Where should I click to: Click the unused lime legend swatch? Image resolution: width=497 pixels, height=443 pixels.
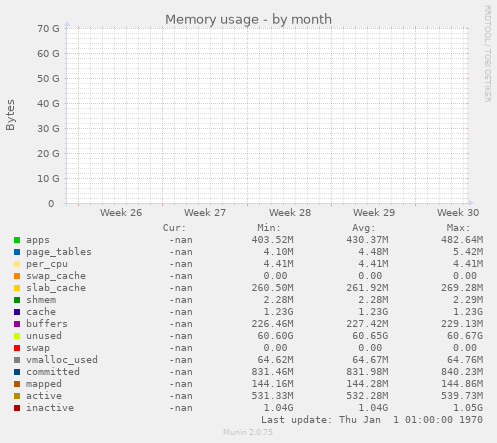click(x=17, y=336)
